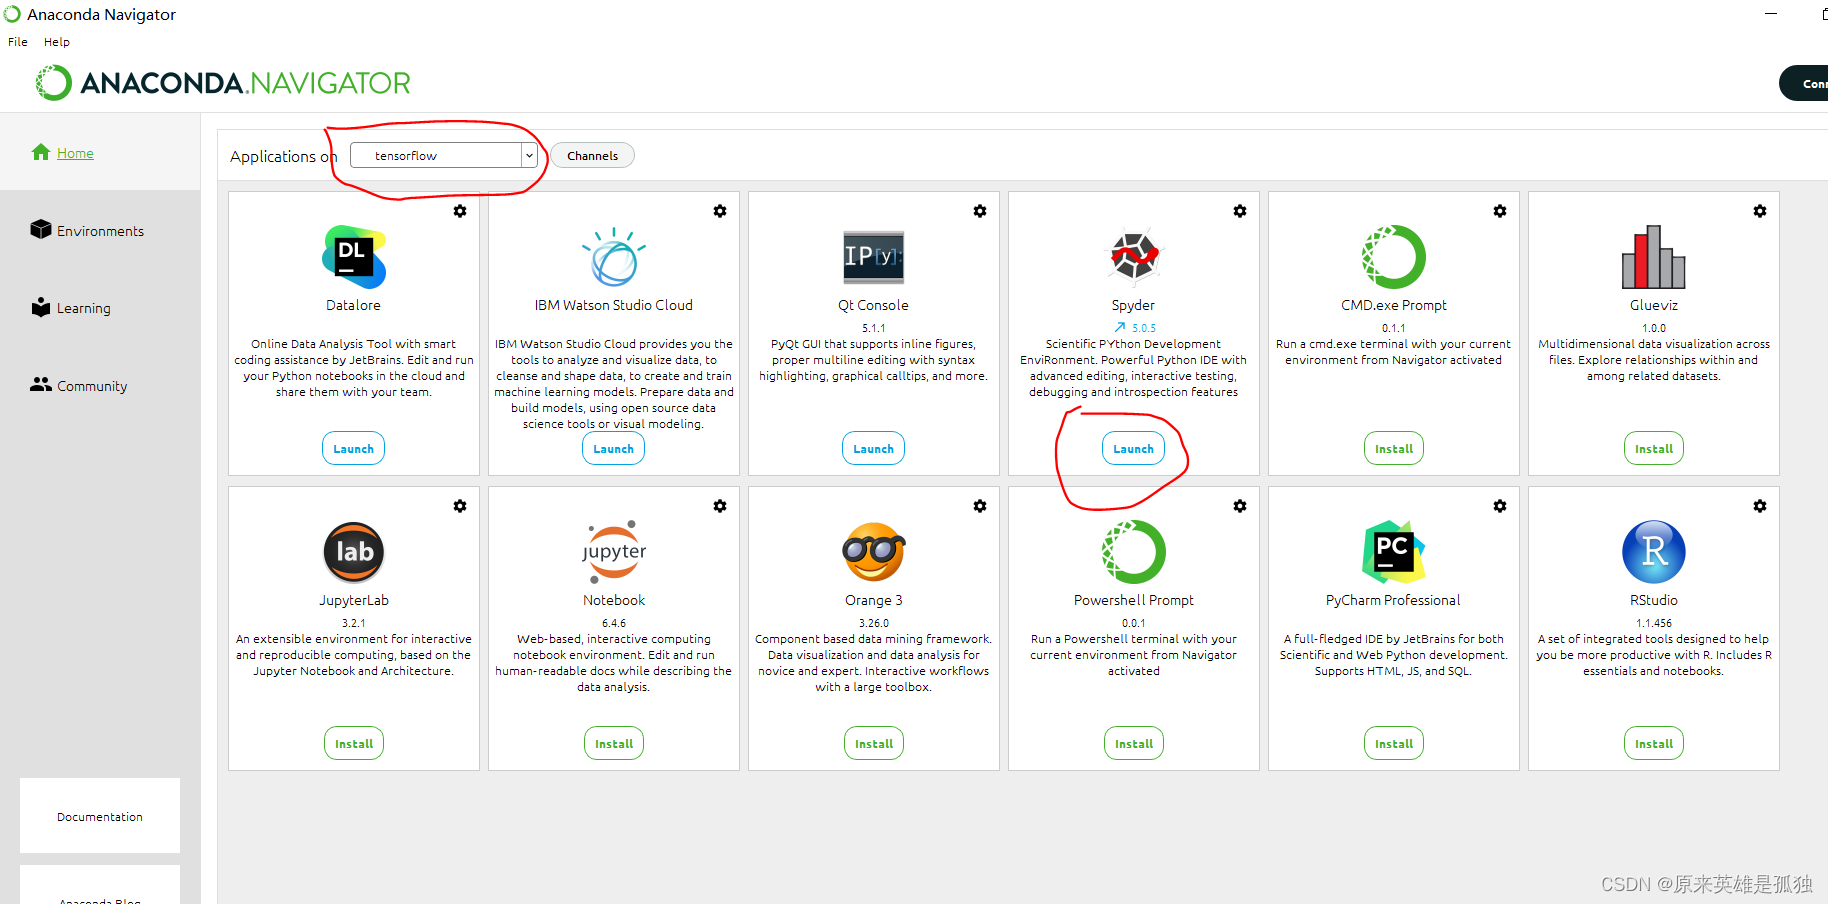Open the Glueviz card options gear
This screenshot has height=904, width=1828.
tap(1760, 211)
